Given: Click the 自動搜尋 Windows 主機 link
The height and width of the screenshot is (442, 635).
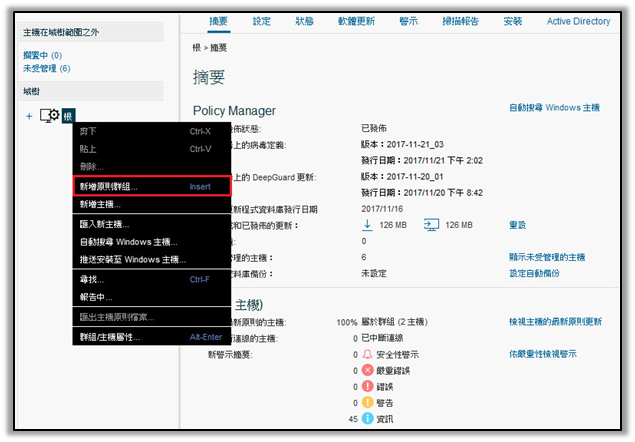Looking at the screenshot, I should [x=554, y=107].
